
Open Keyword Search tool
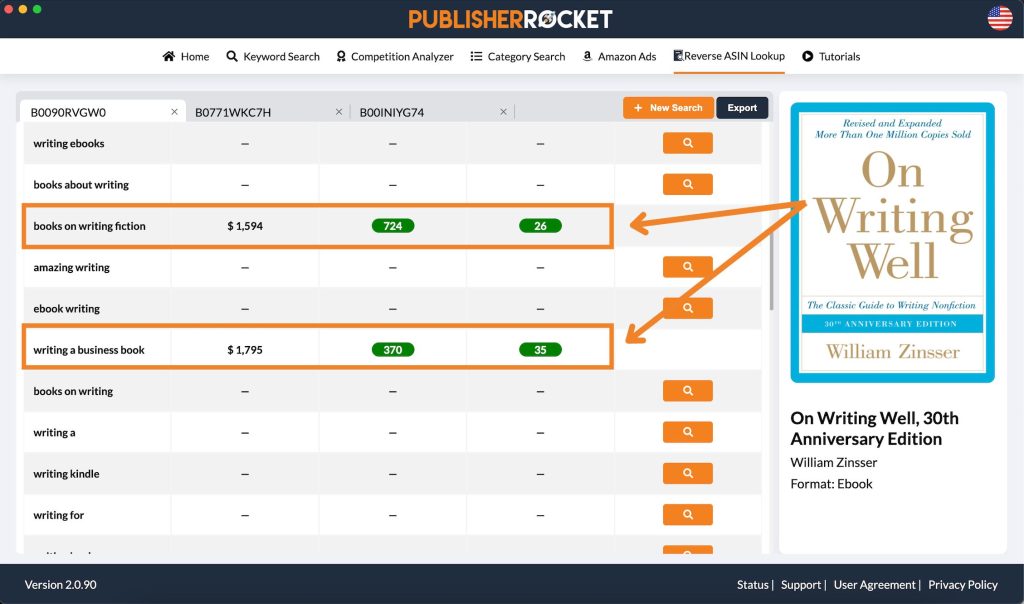273,56
